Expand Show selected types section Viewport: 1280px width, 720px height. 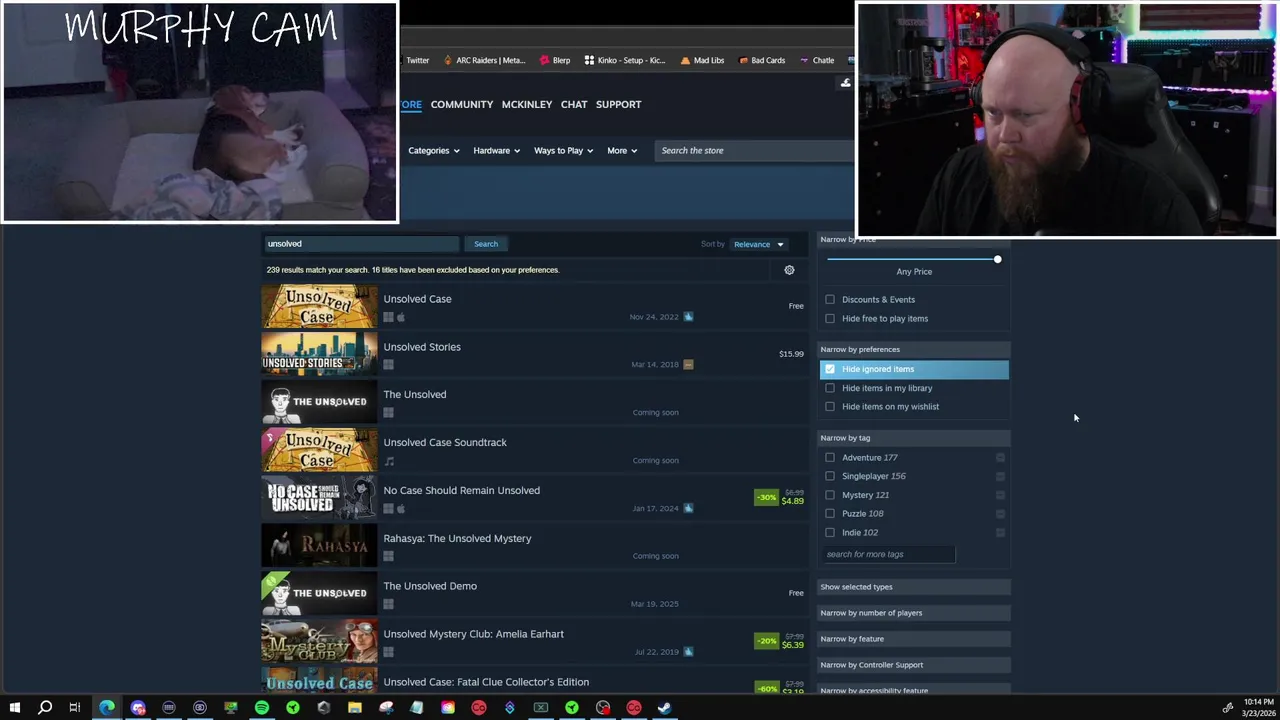[x=914, y=587]
